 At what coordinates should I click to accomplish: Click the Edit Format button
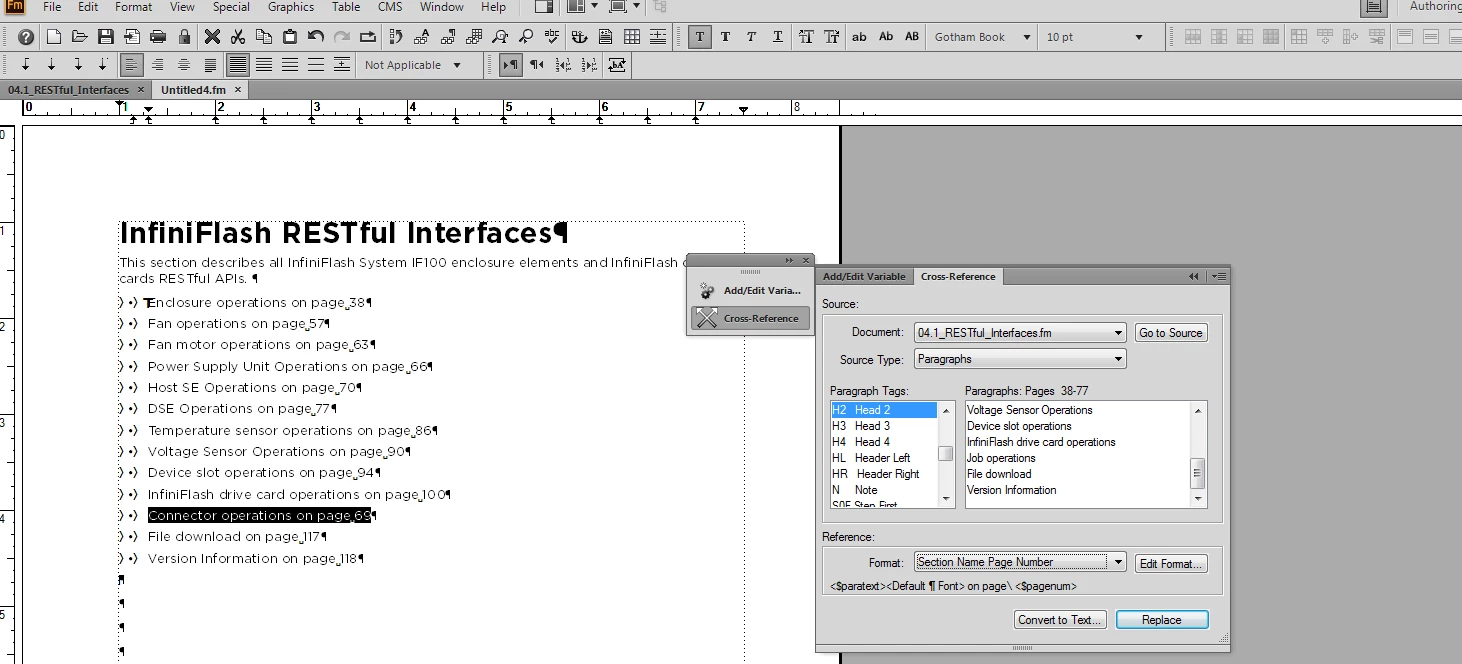(1171, 563)
